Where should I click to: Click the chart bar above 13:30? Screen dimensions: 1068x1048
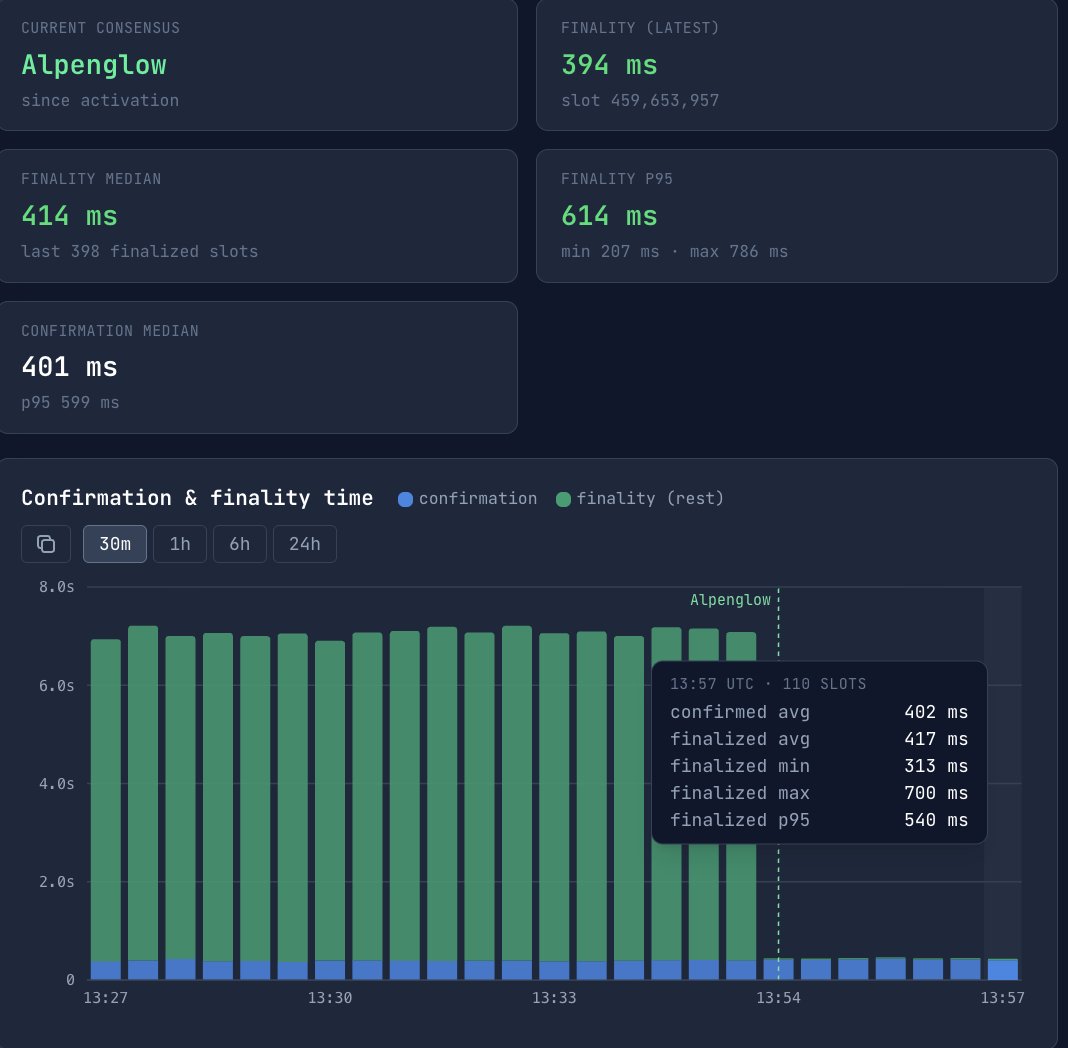pos(330,810)
